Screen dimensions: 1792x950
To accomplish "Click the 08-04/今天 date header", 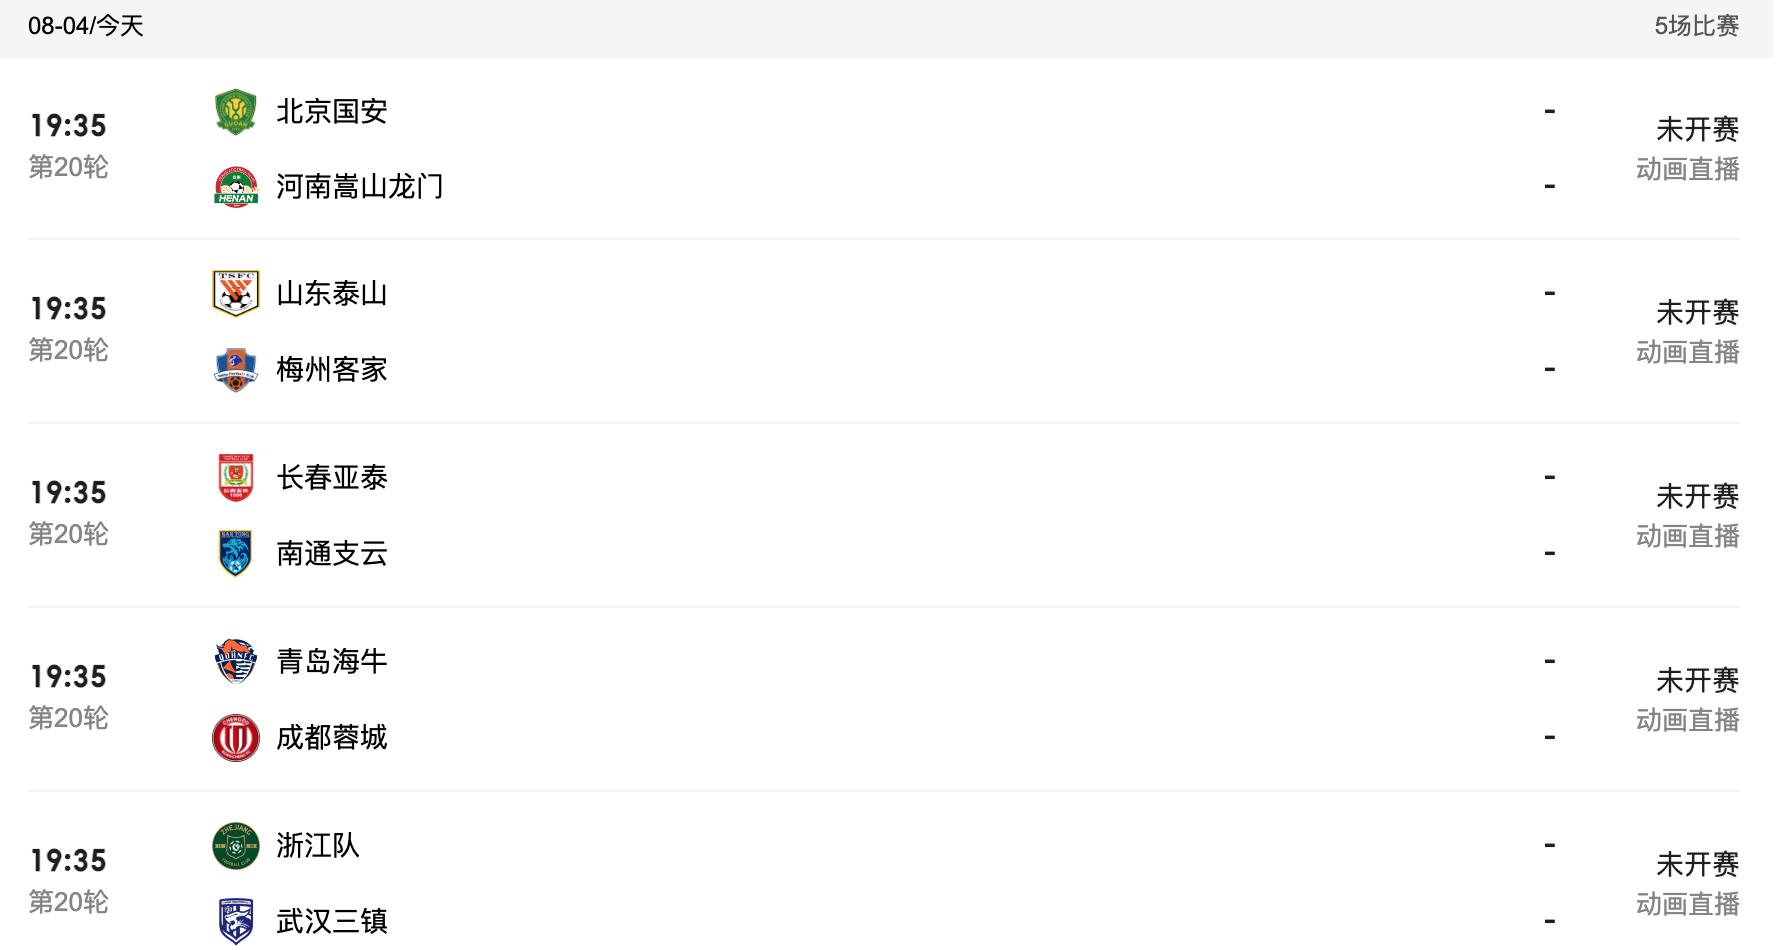I will (86, 26).
